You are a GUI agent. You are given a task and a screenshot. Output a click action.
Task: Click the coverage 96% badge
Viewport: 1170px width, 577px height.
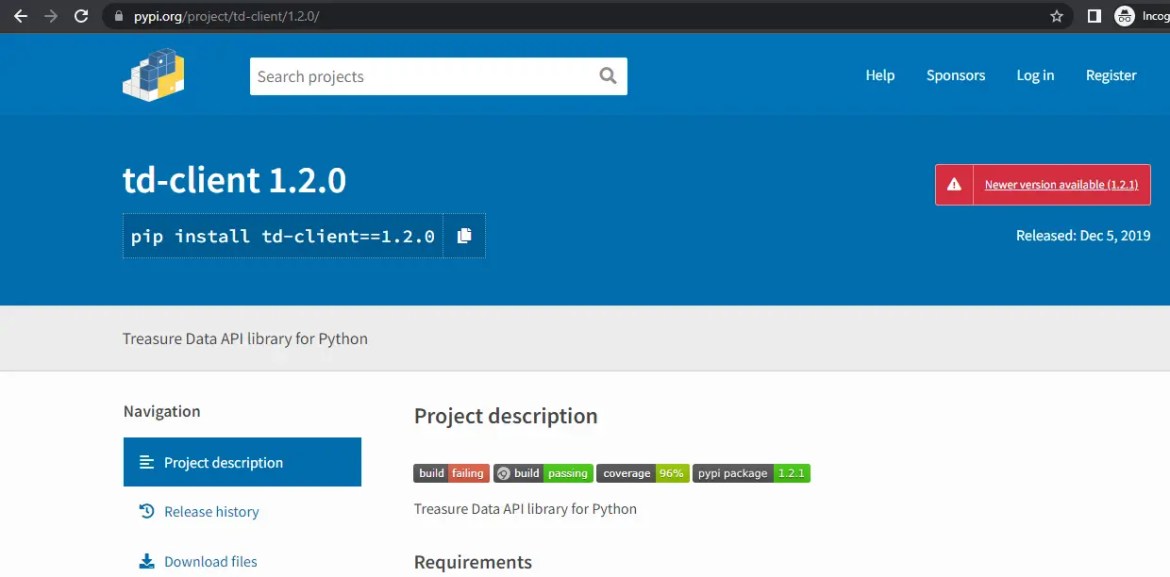point(642,473)
